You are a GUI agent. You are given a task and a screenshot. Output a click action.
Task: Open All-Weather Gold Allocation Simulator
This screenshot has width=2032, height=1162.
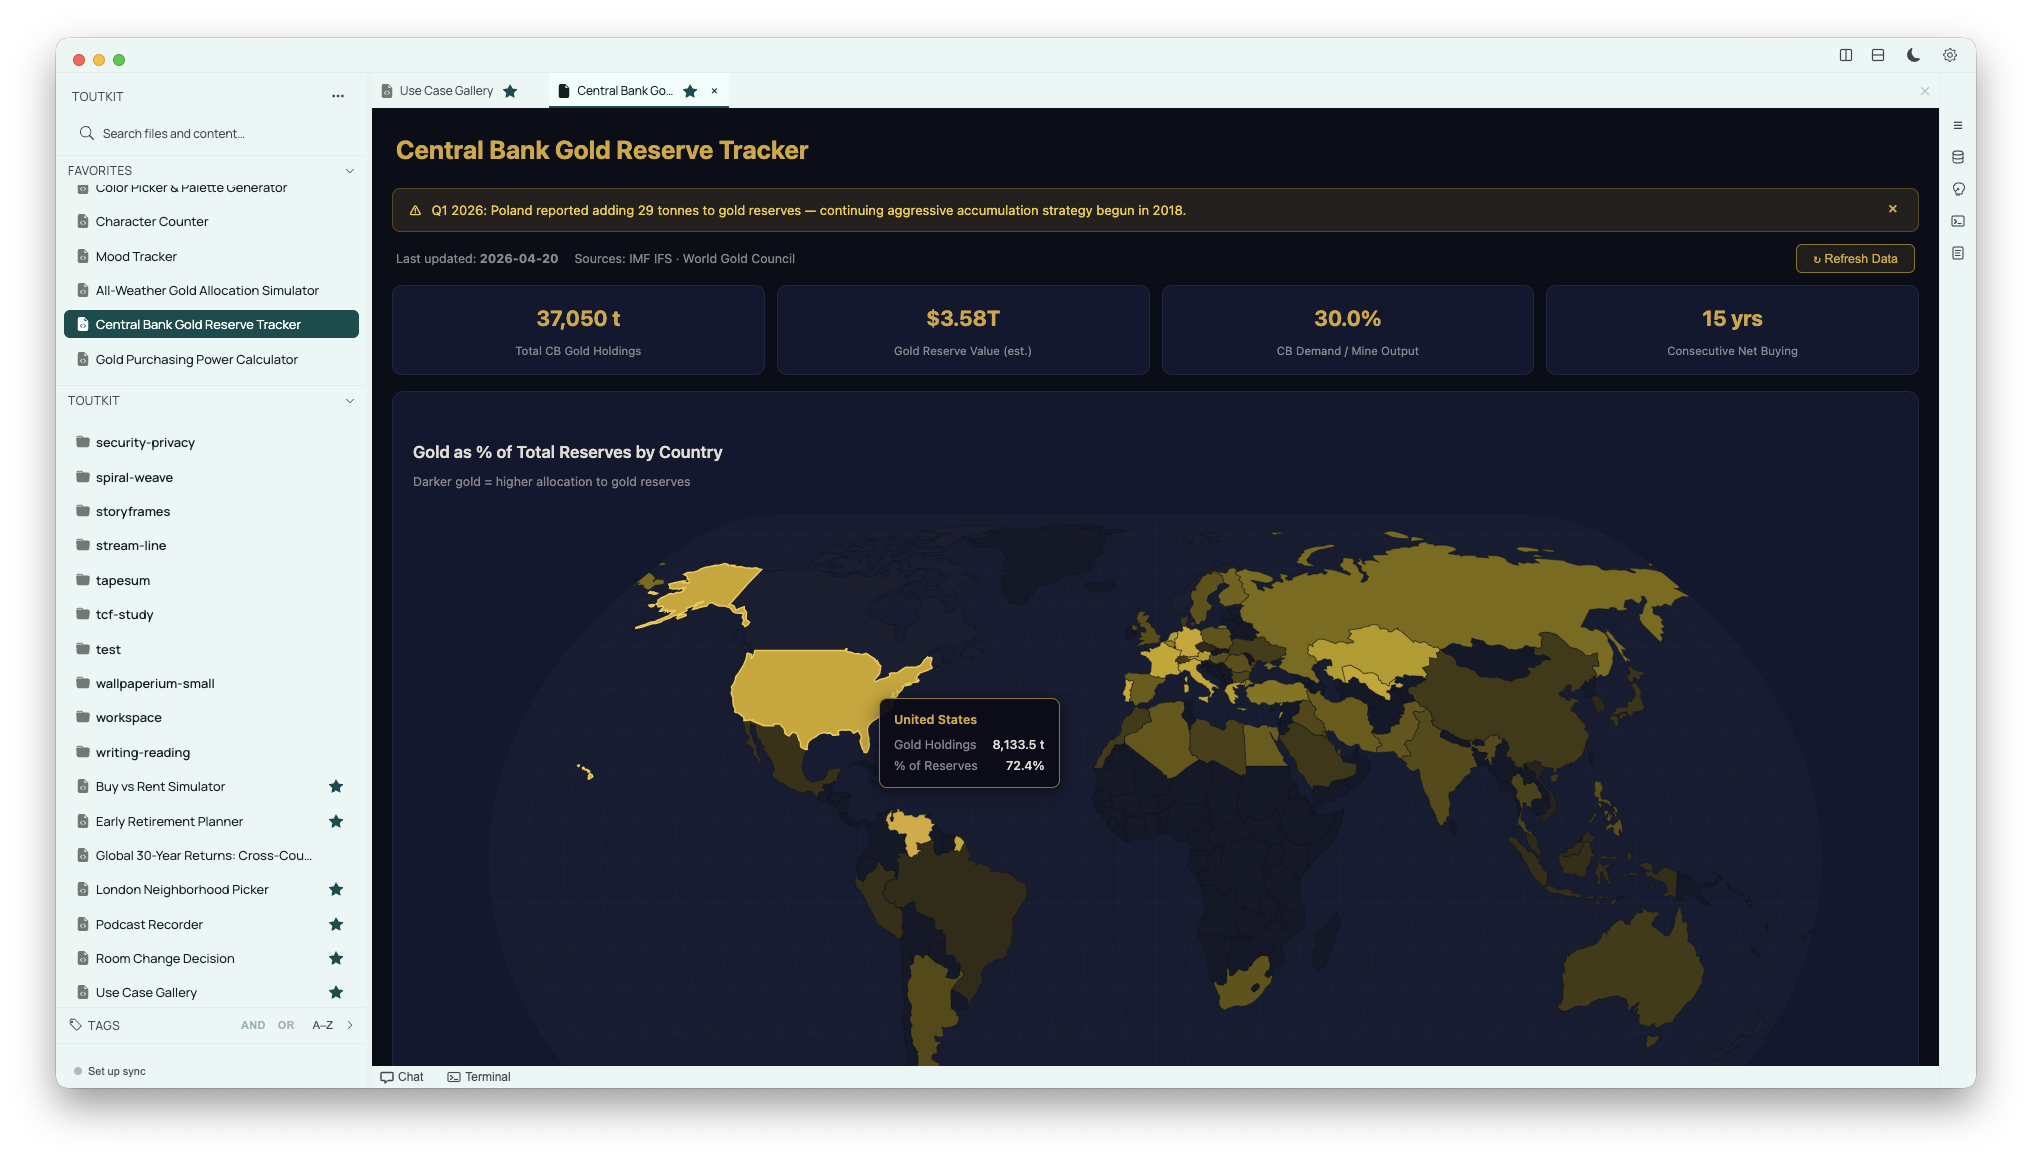coord(211,291)
